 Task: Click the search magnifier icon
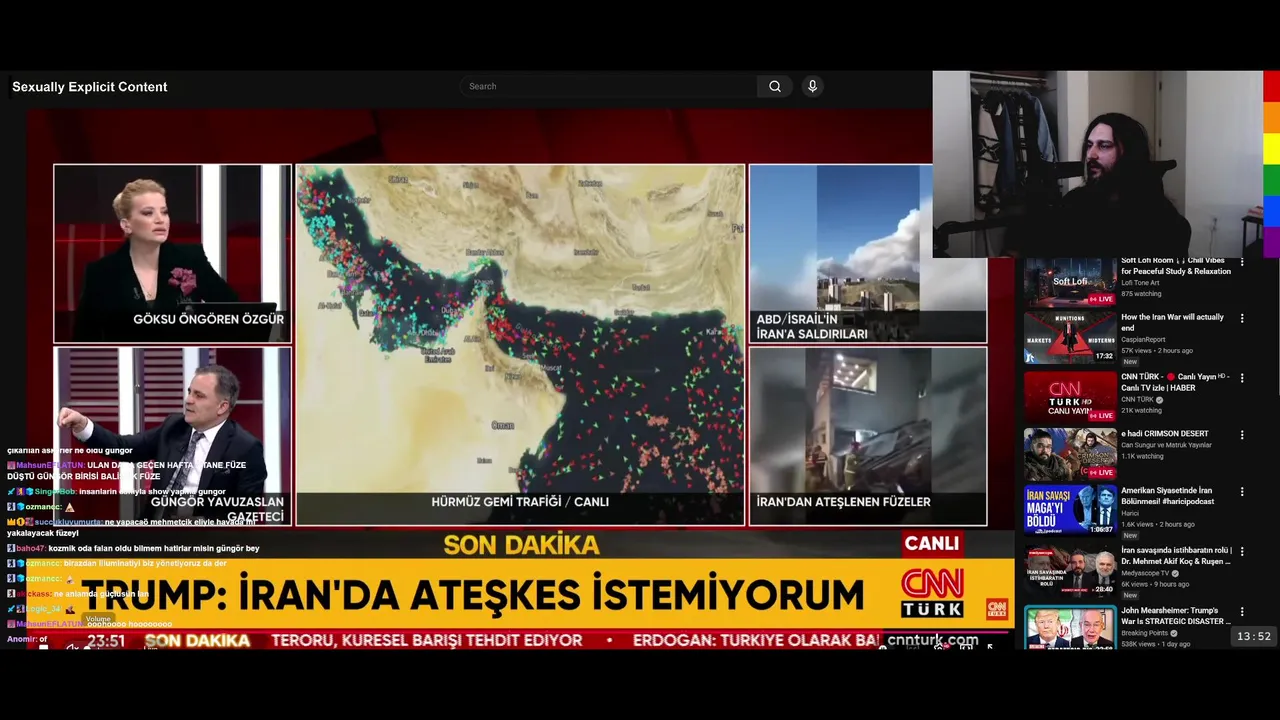pyautogui.click(x=774, y=86)
